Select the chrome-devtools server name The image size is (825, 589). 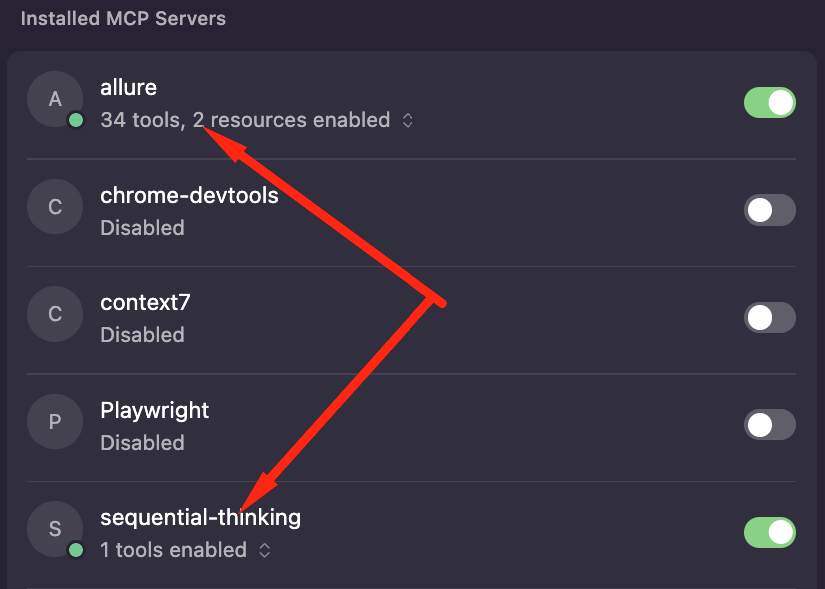(189, 195)
